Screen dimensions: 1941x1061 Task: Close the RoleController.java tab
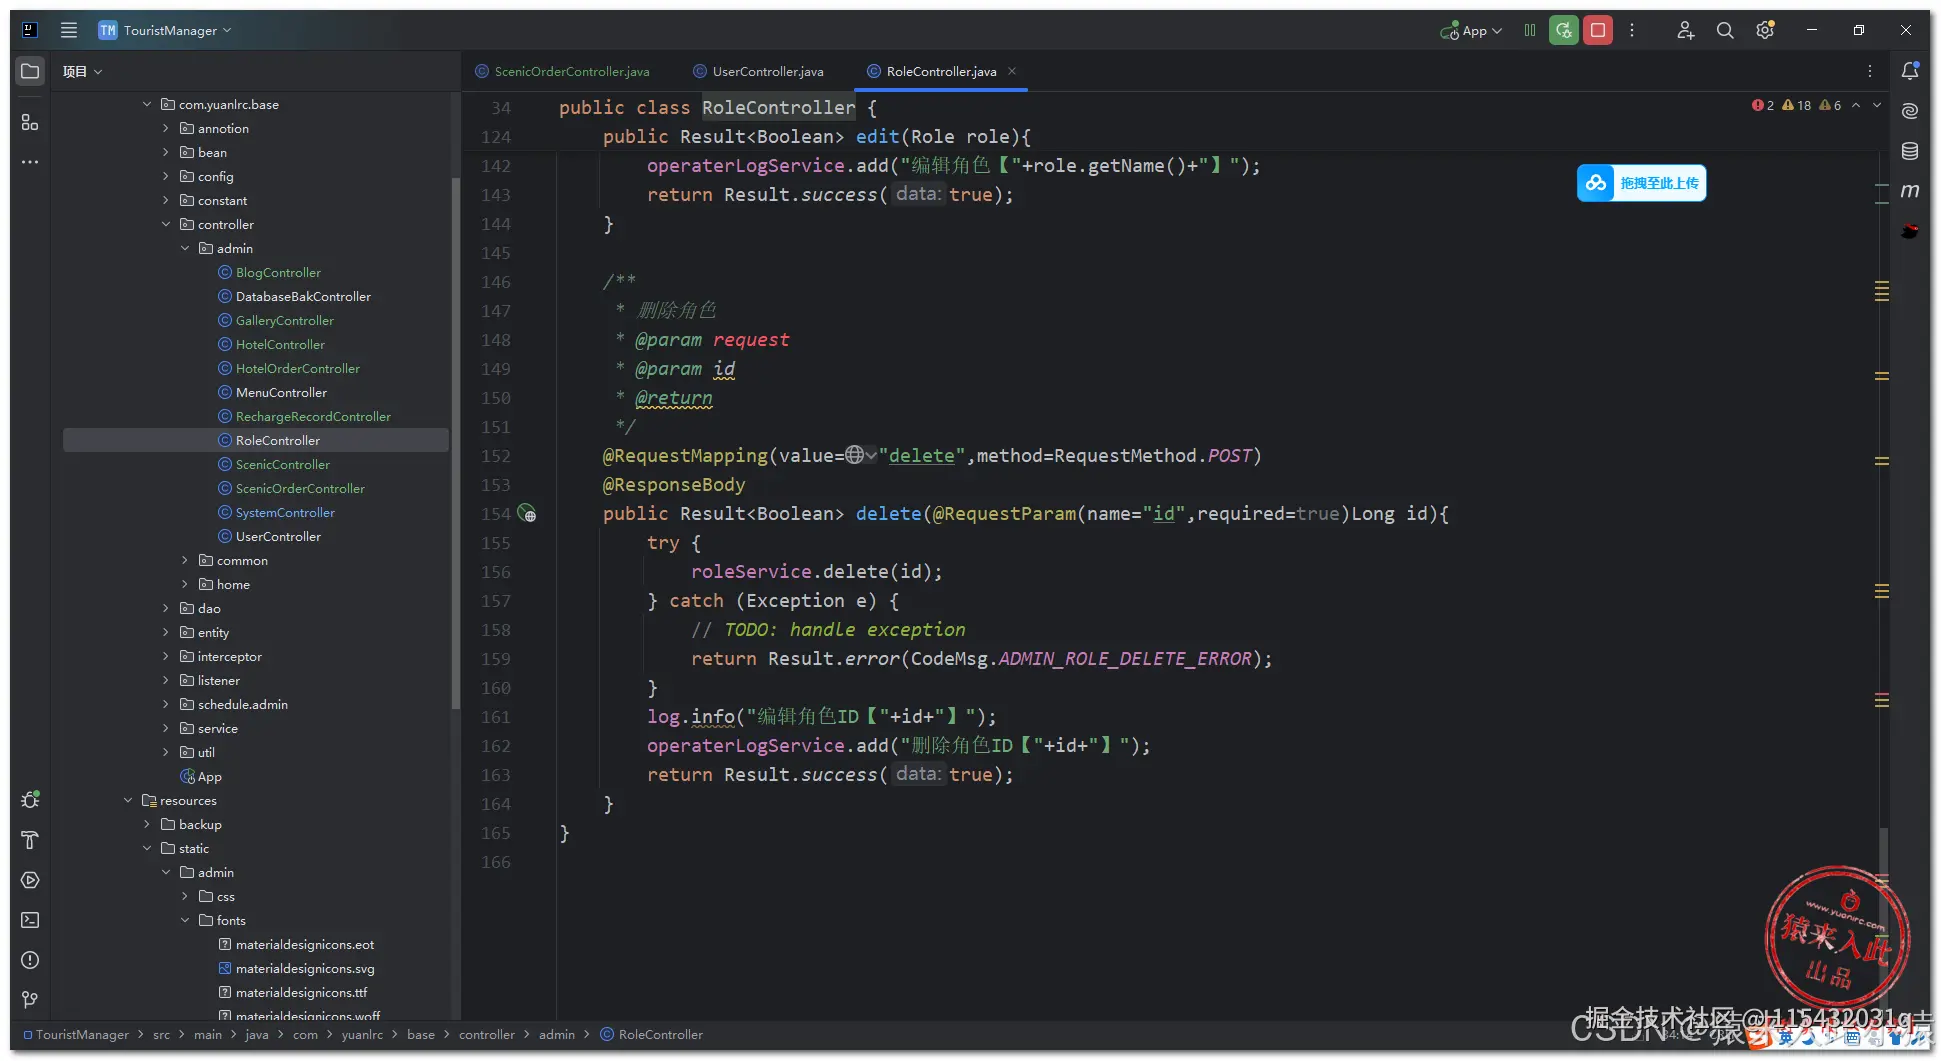point(1012,71)
